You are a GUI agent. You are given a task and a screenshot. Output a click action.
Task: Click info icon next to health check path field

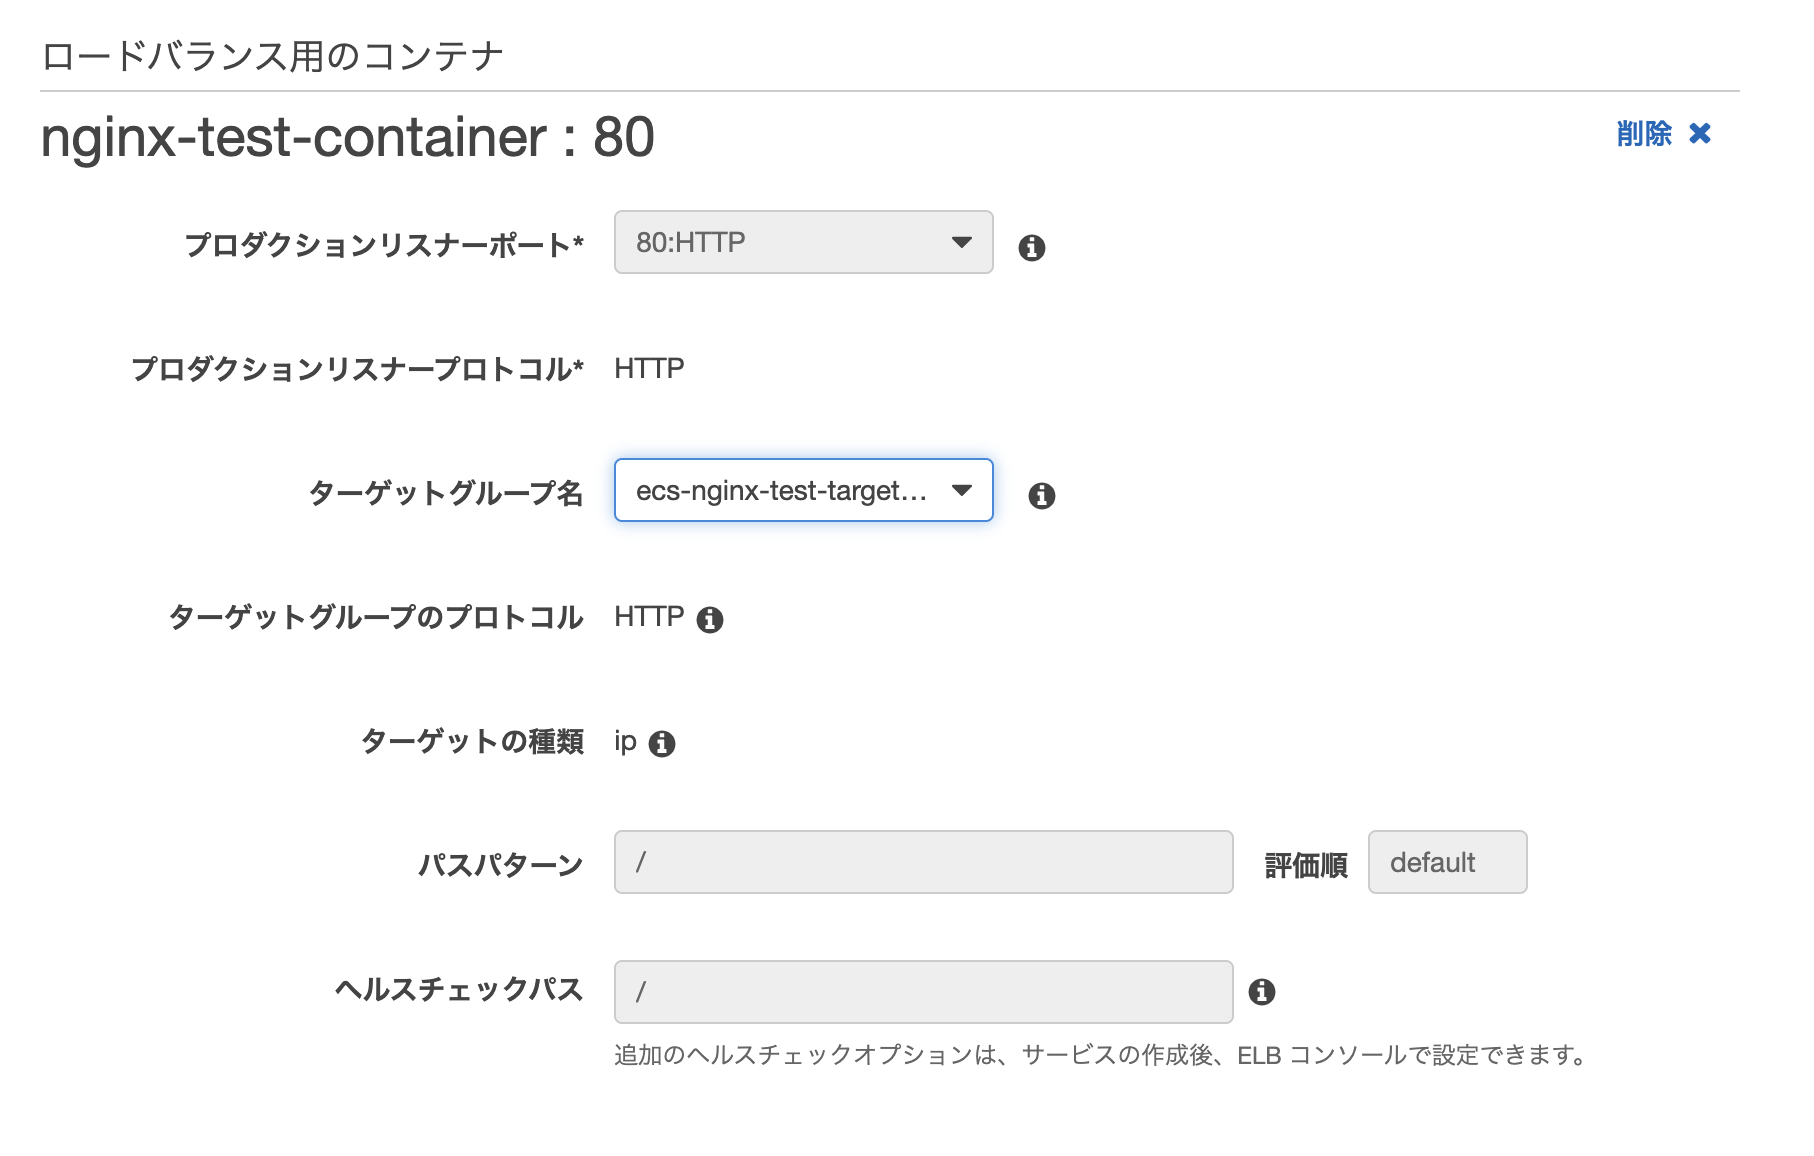[1262, 992]
